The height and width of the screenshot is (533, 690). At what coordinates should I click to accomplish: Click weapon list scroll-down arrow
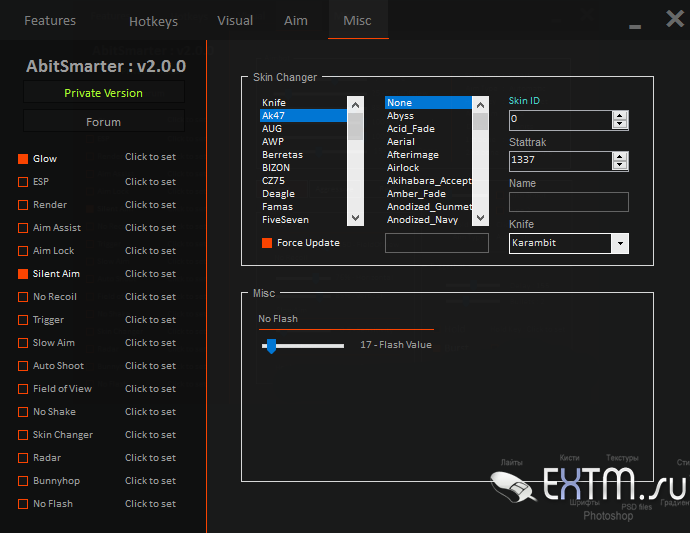[356, 218]
